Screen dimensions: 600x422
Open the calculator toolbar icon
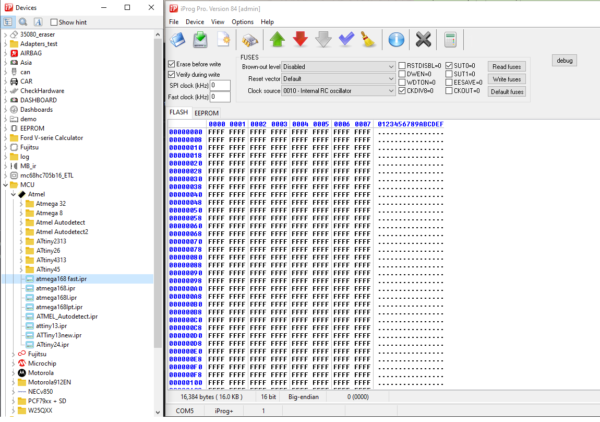(450, 39)
